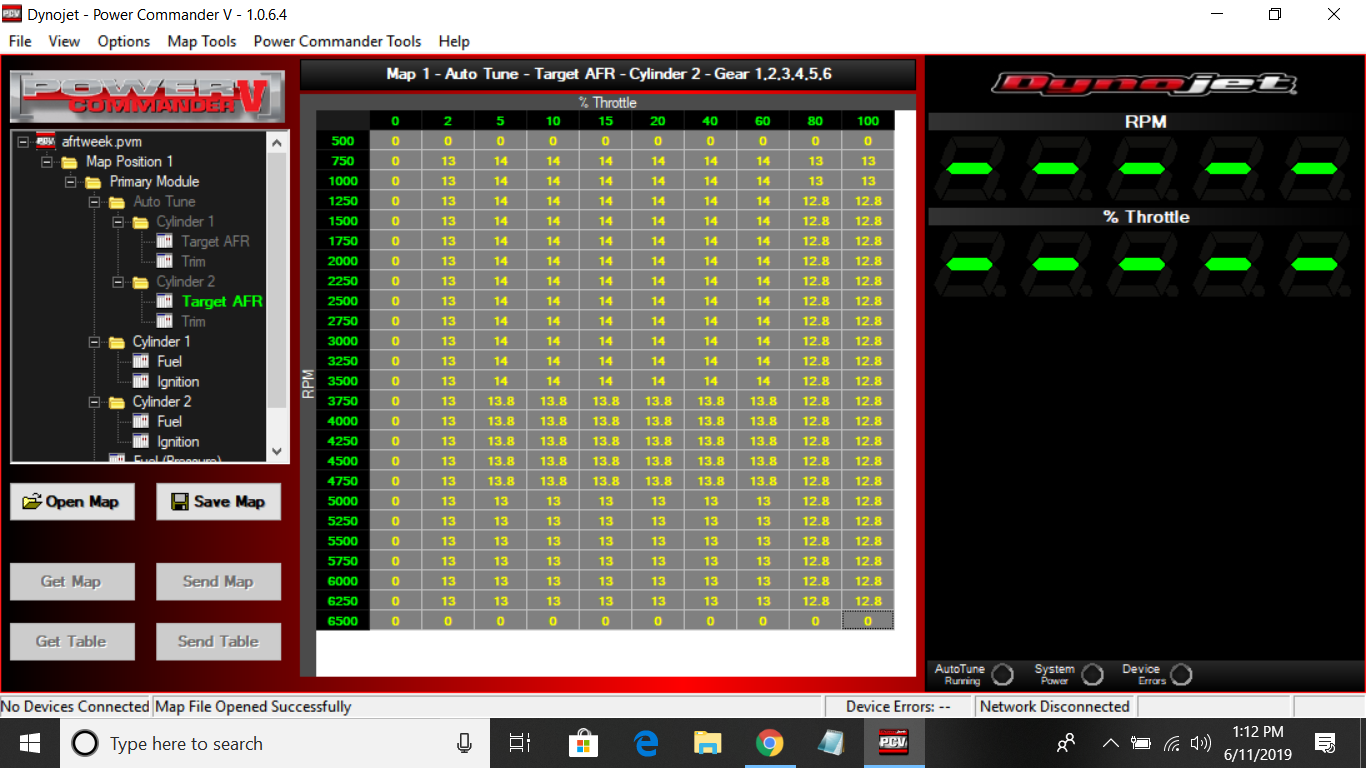Collapse the Primary Module tree node

tap(71, 181)
